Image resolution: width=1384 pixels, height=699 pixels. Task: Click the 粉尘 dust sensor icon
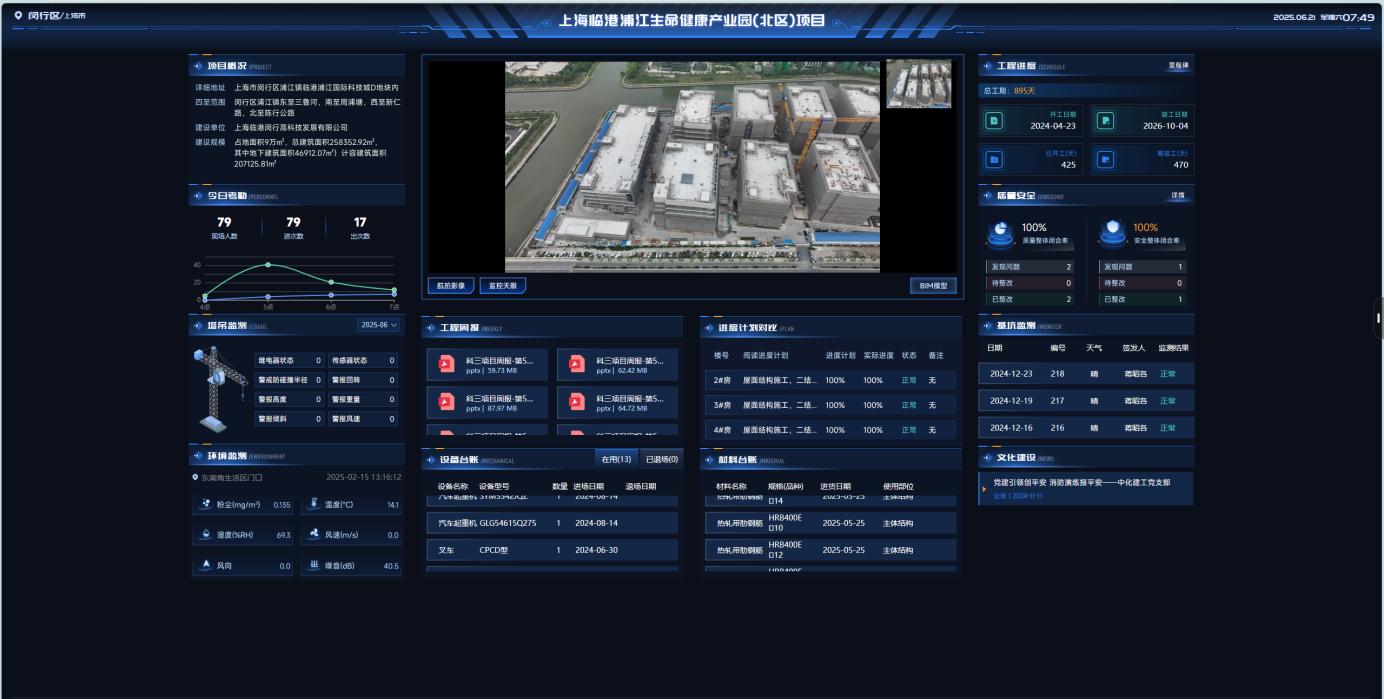[x=205, y=505]
